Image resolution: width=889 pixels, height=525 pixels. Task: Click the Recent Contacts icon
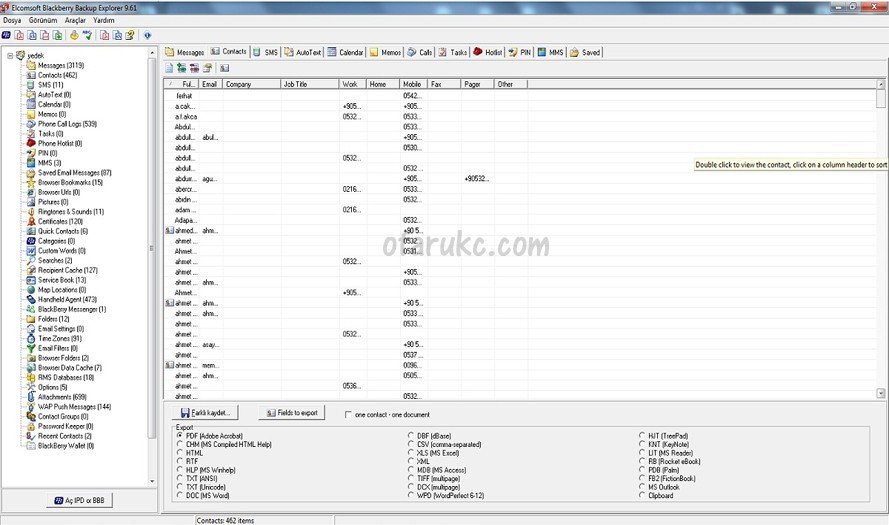(x=31, y=436)
